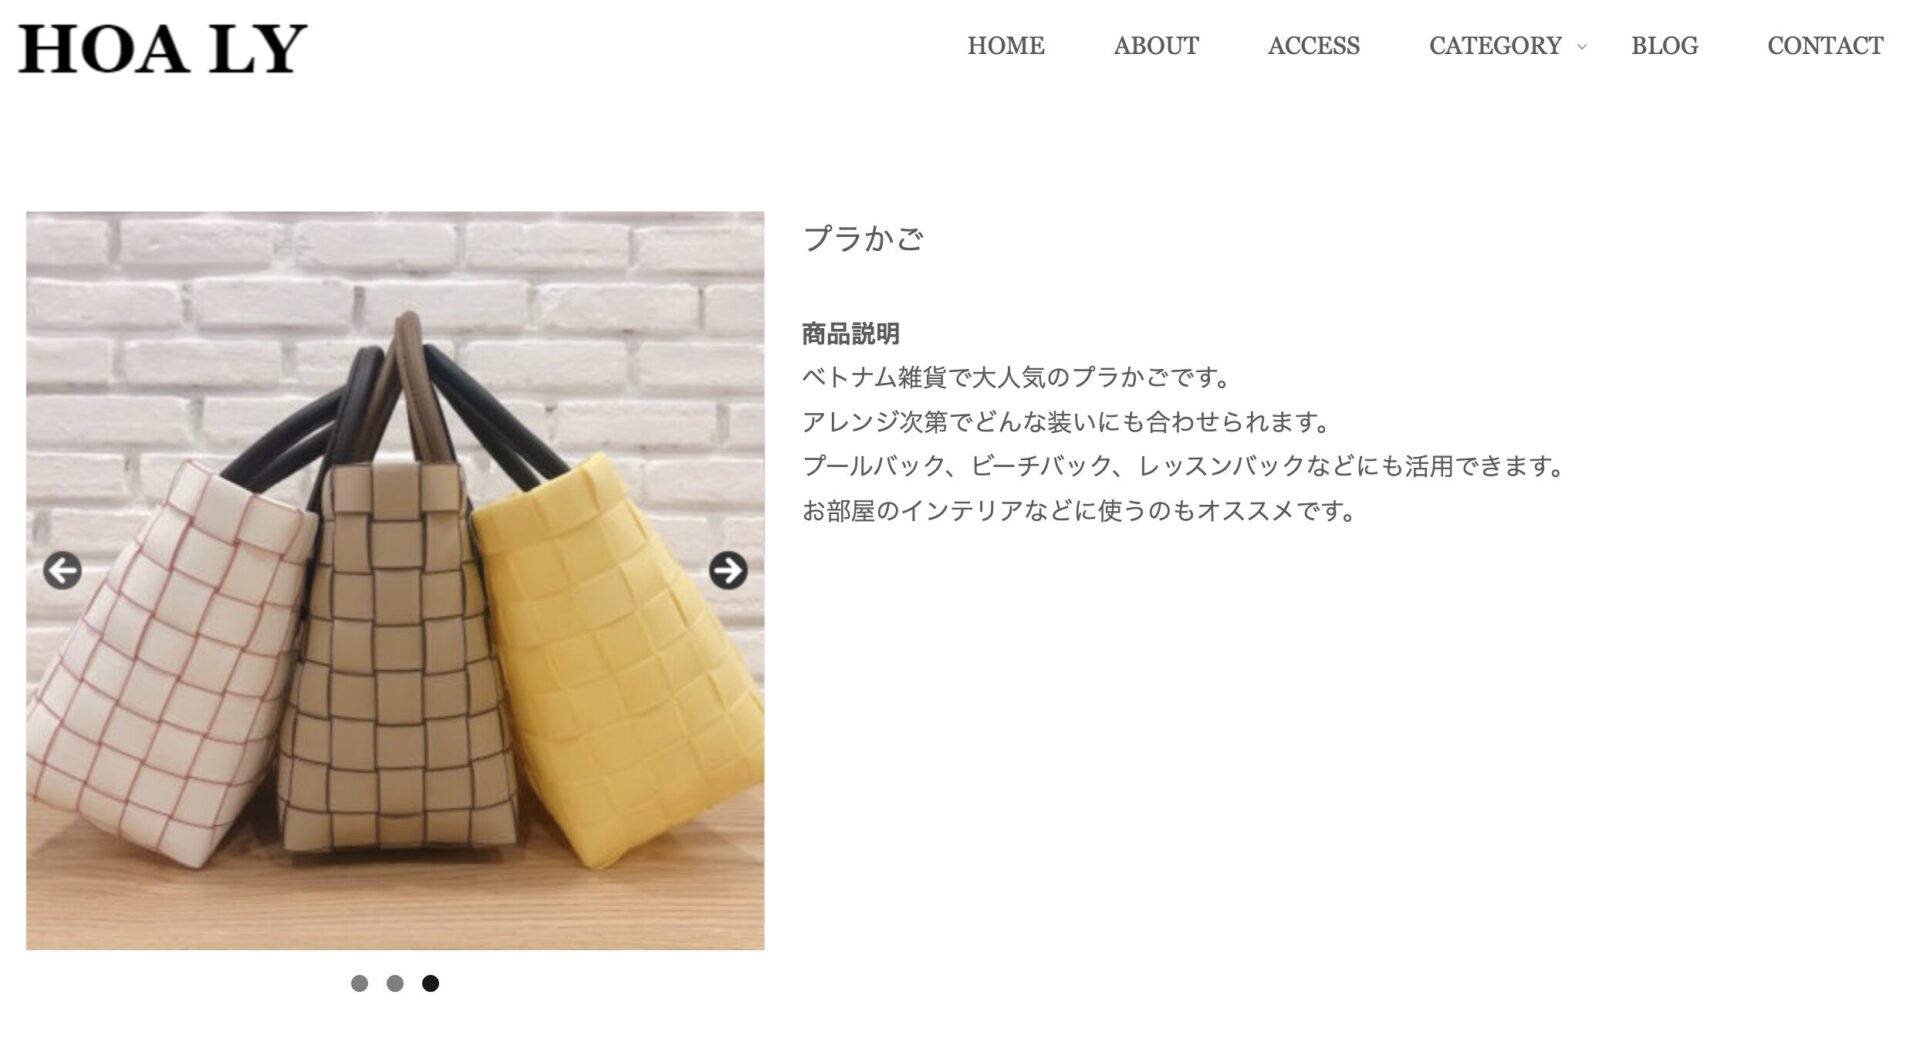Open the CONTACT page link

1825,46
